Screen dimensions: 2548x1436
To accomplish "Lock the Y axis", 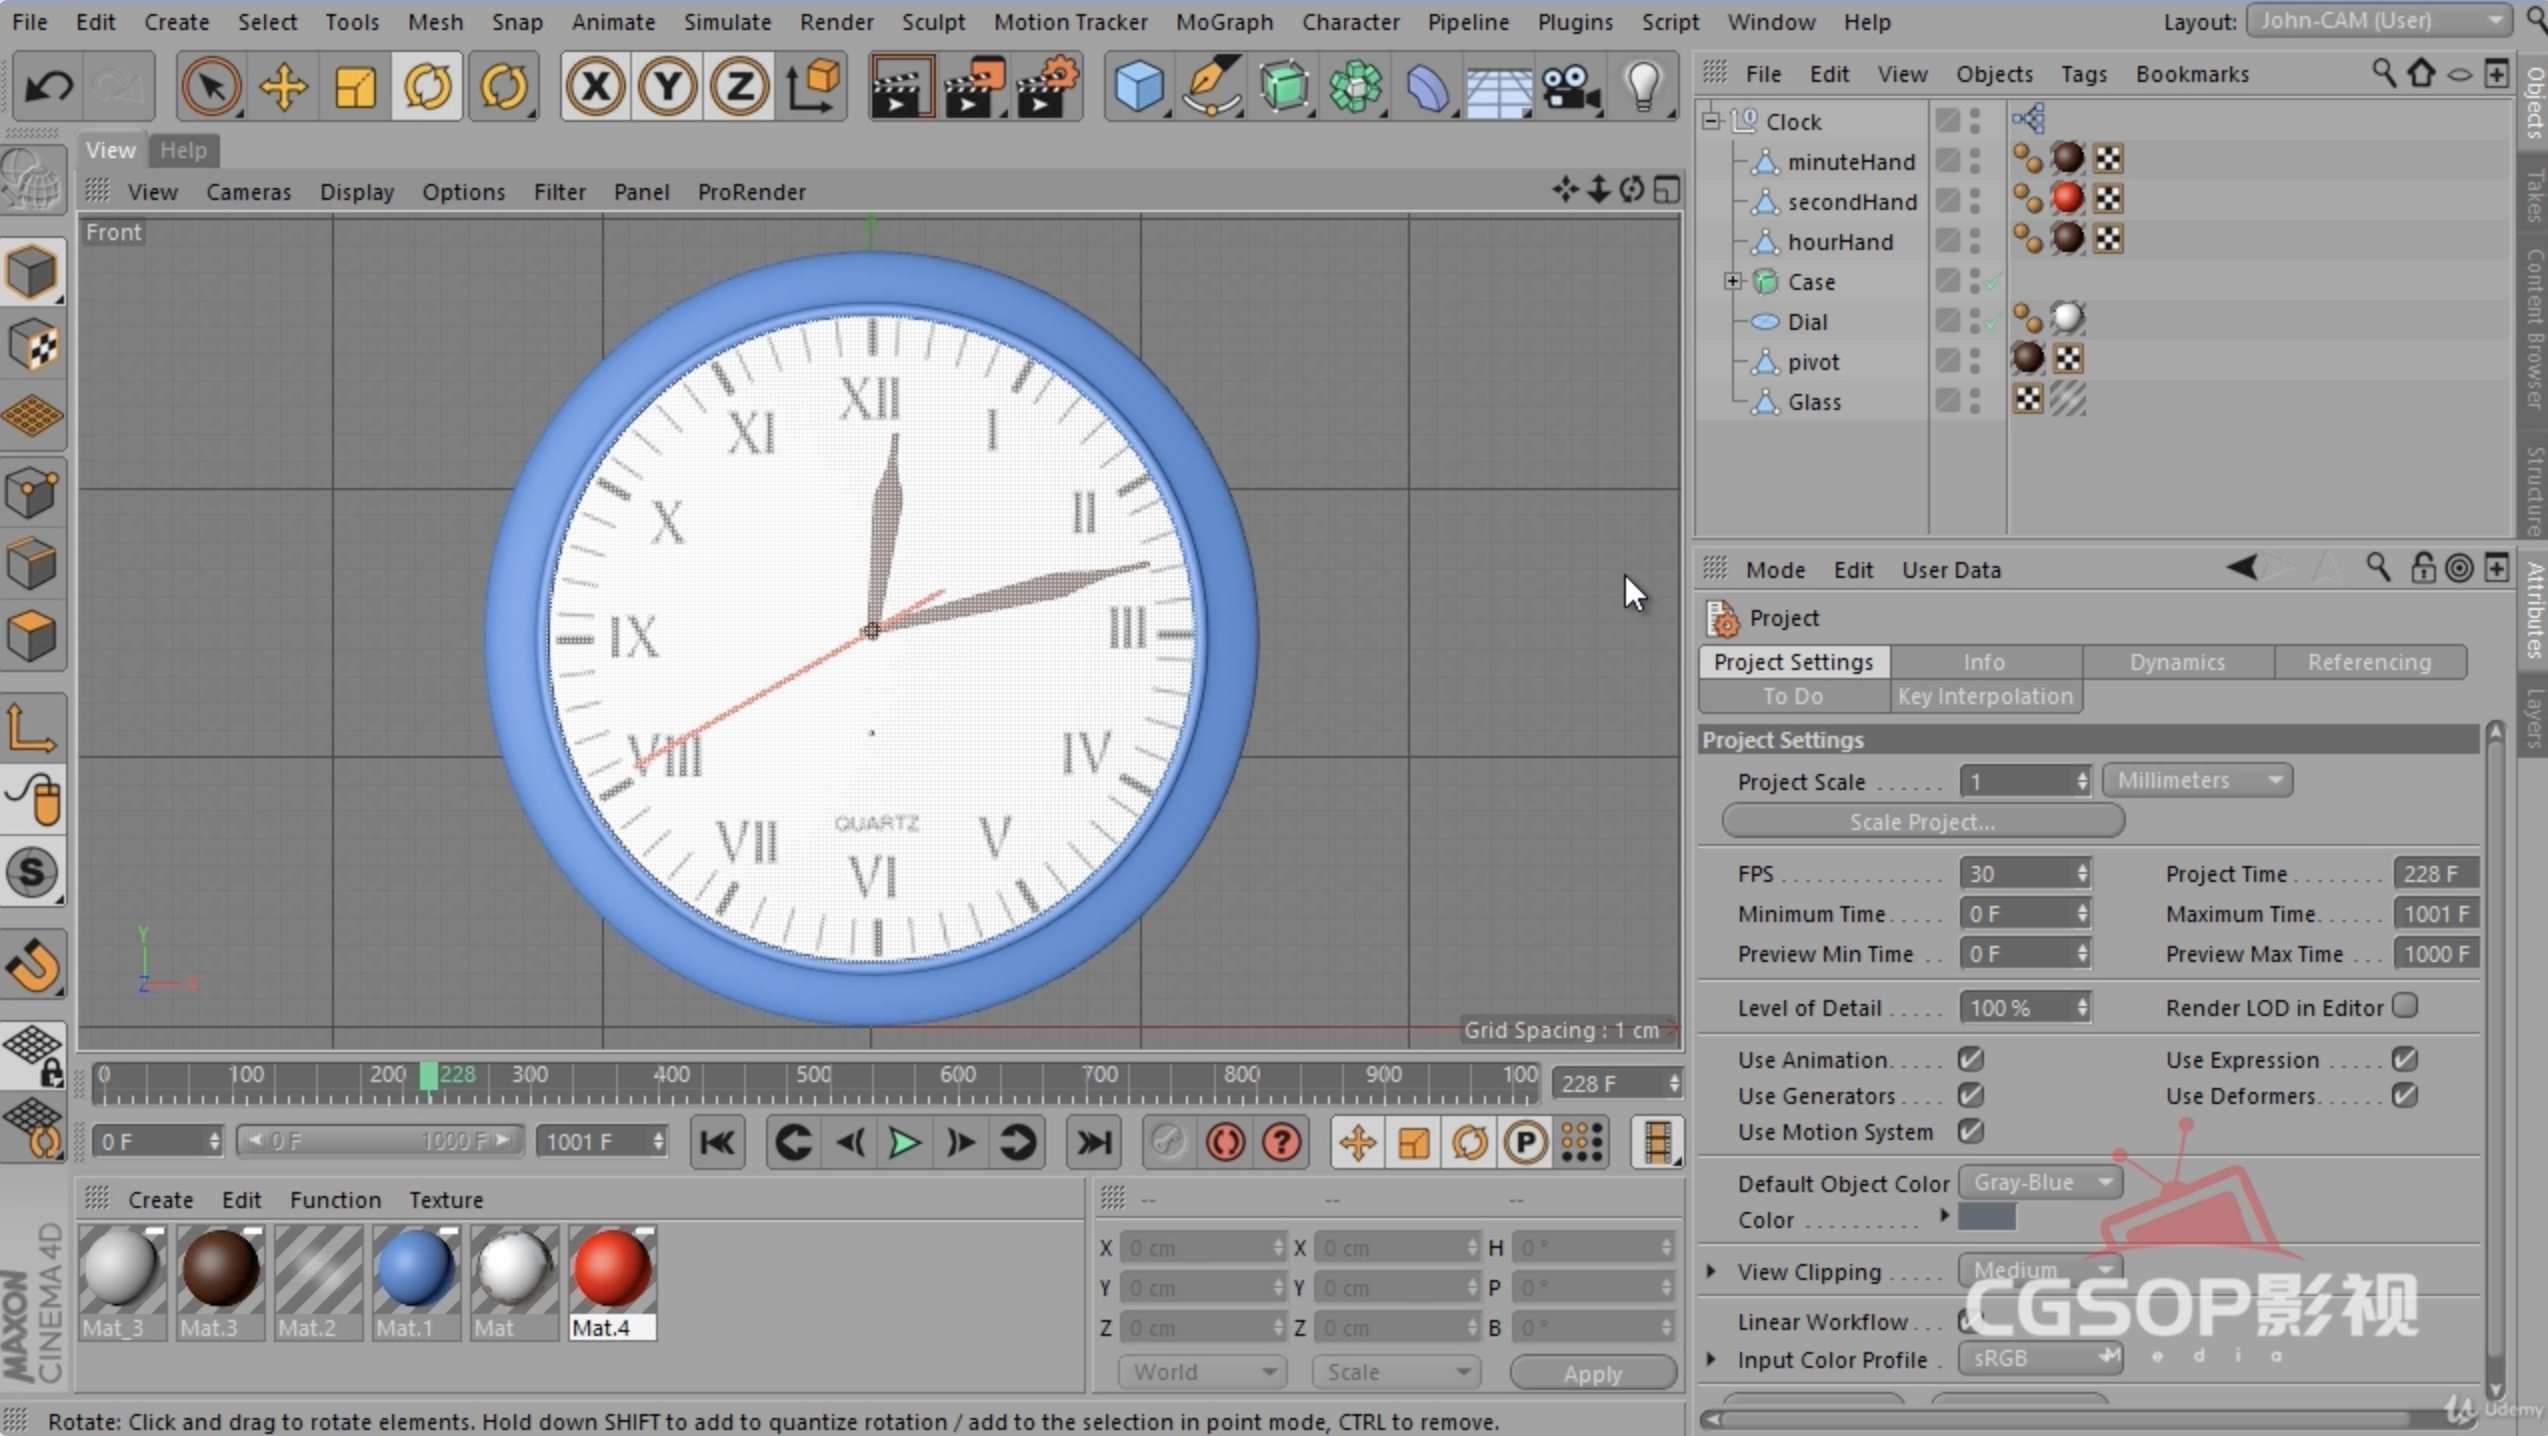I will [x=666, y=86].
